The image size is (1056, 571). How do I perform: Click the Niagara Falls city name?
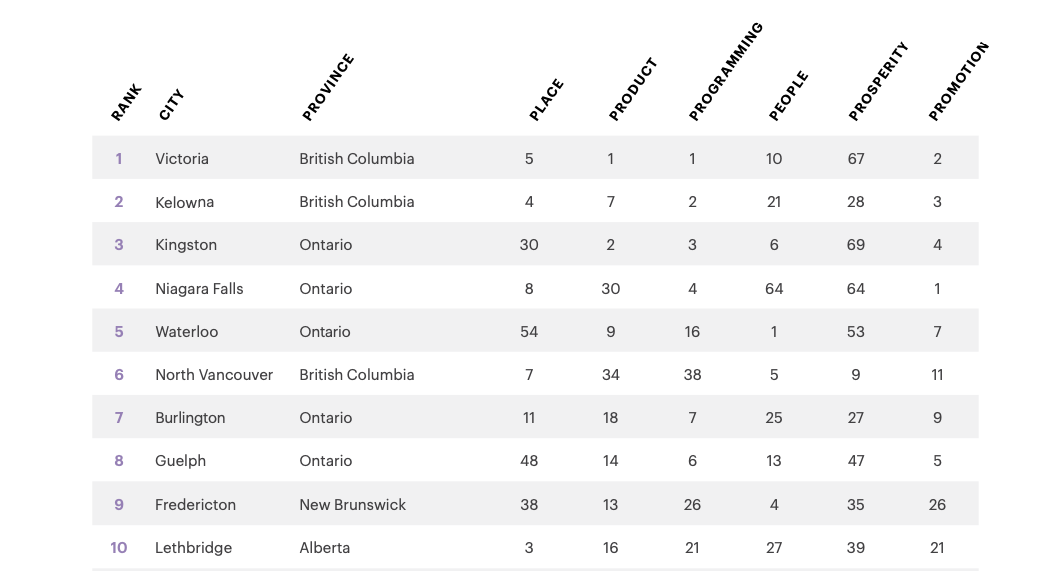[199, 288]
